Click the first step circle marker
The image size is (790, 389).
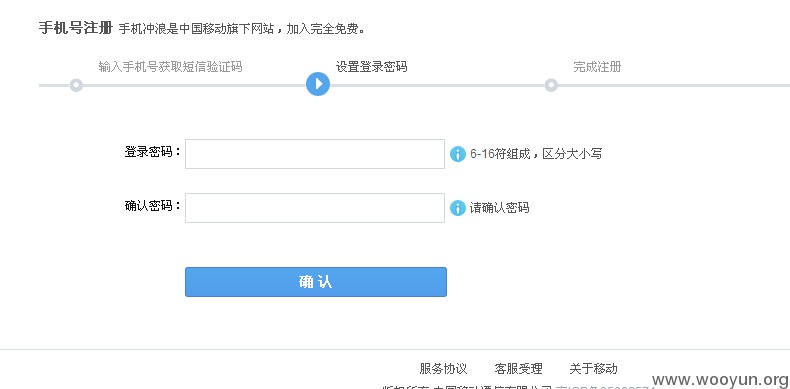point(76,85)
